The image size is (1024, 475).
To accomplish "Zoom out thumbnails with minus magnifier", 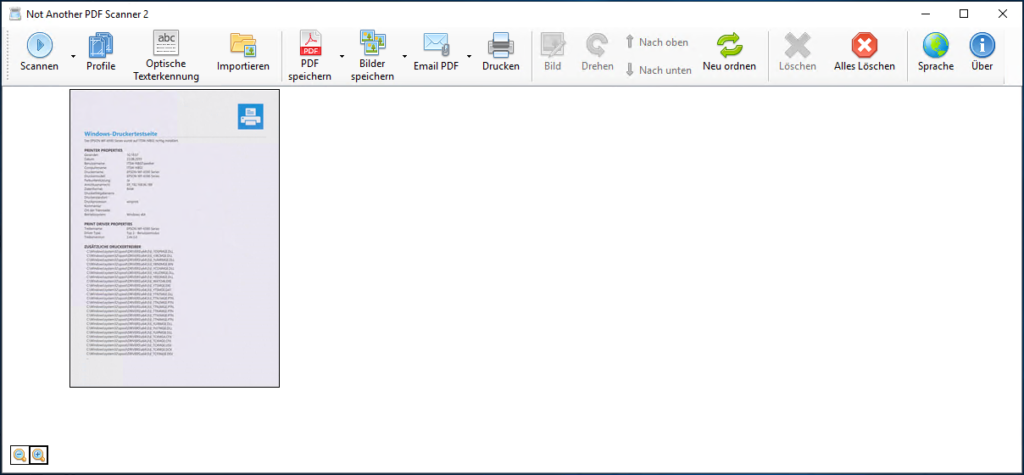I will pyautogui.click(x=19, y=455).
